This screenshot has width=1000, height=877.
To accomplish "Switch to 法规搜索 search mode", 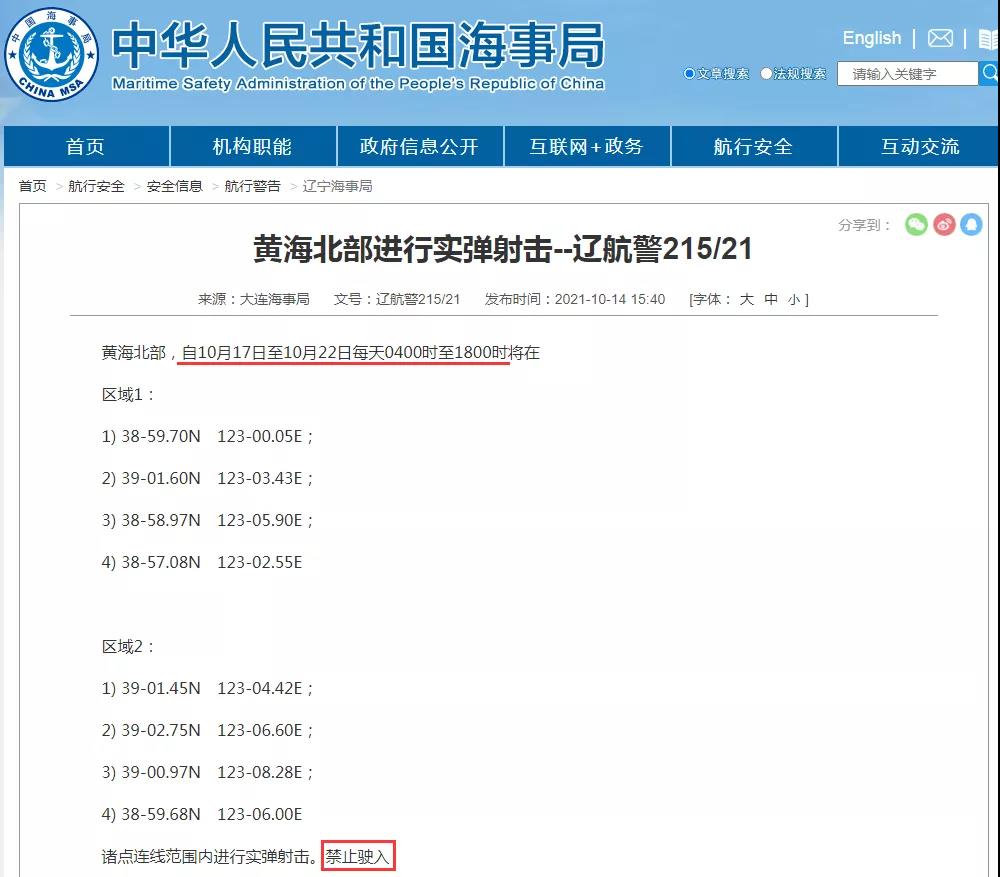I will pyautogui.click(x=766, y=73).
